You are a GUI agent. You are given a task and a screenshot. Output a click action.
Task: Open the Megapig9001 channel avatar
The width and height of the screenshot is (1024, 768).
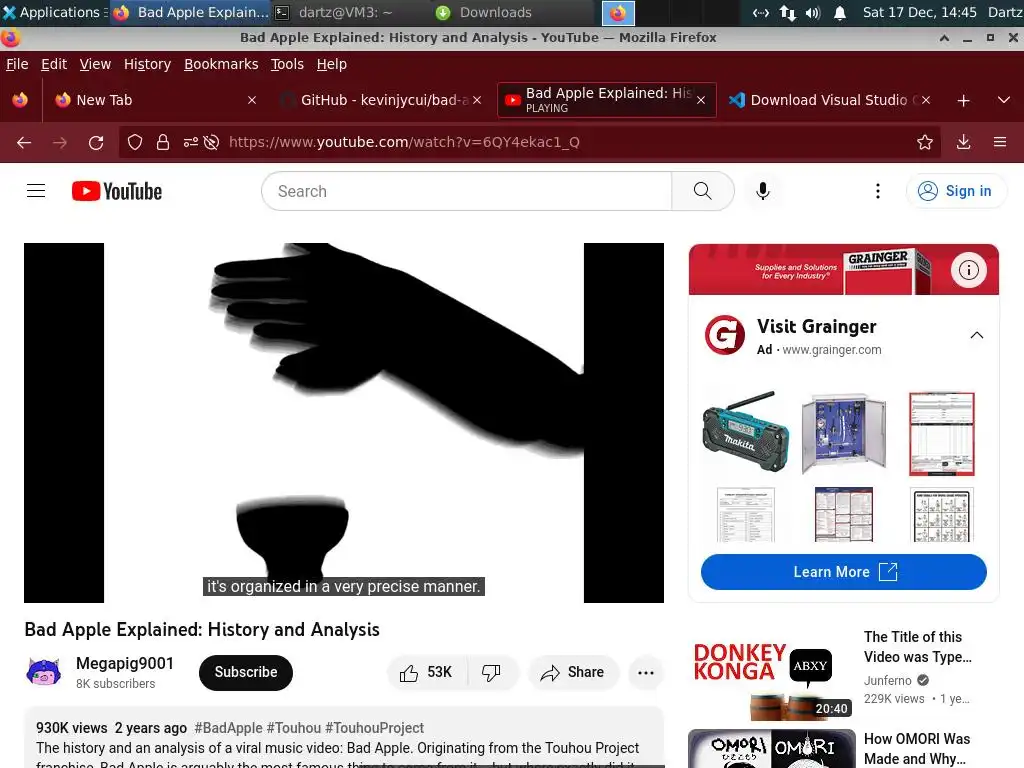(44, 672)
